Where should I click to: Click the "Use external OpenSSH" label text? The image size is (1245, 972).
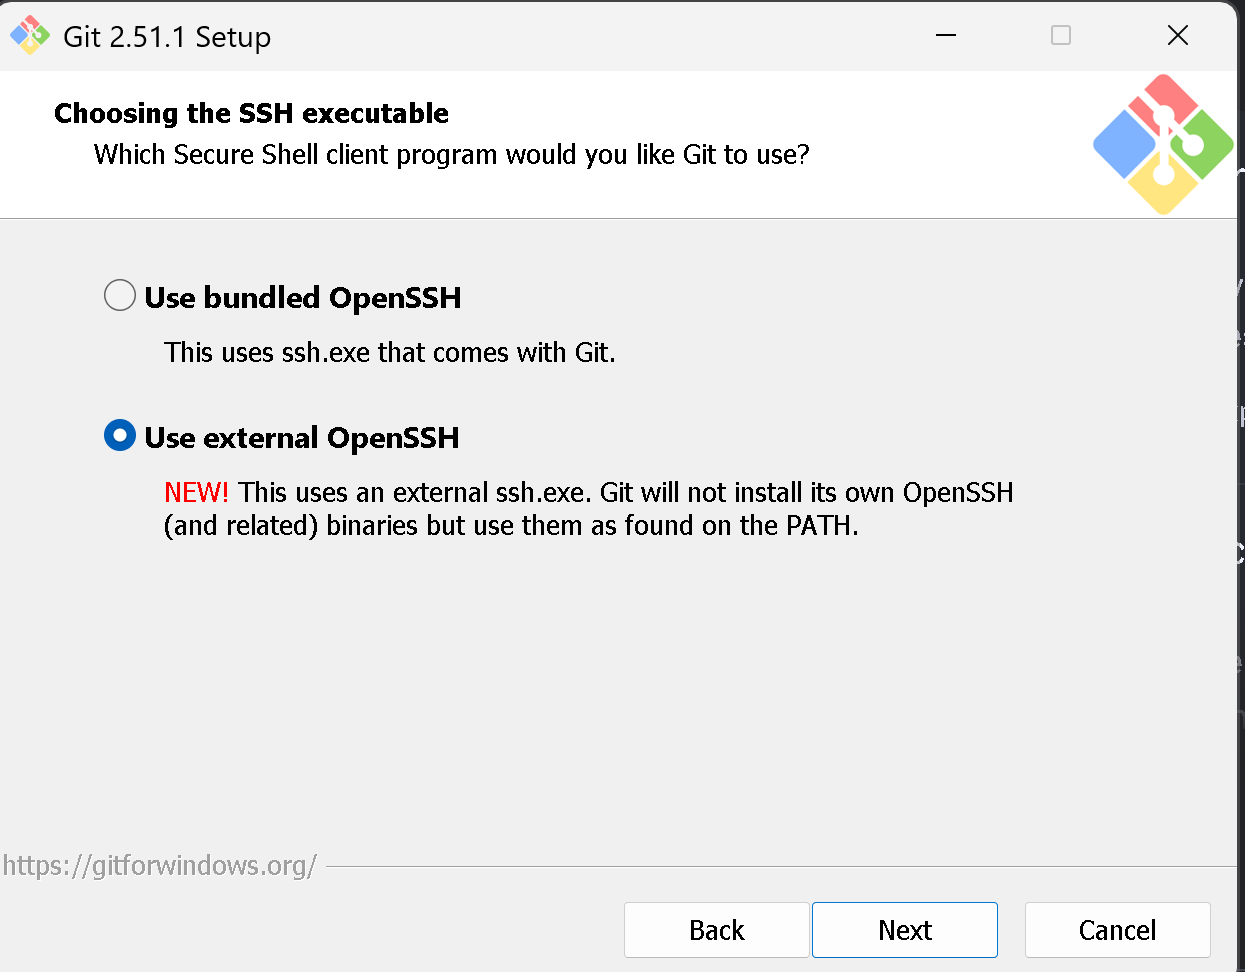(302, 438)
